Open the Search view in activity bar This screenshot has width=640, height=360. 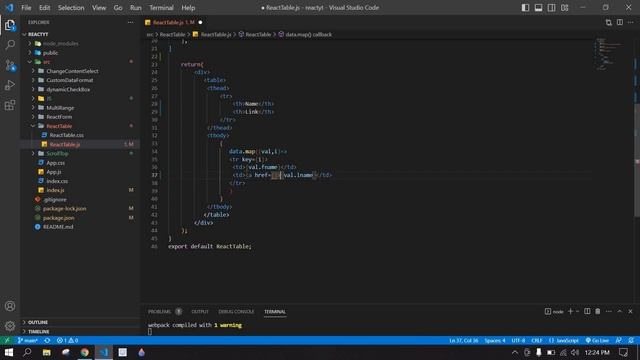point(10,45)
